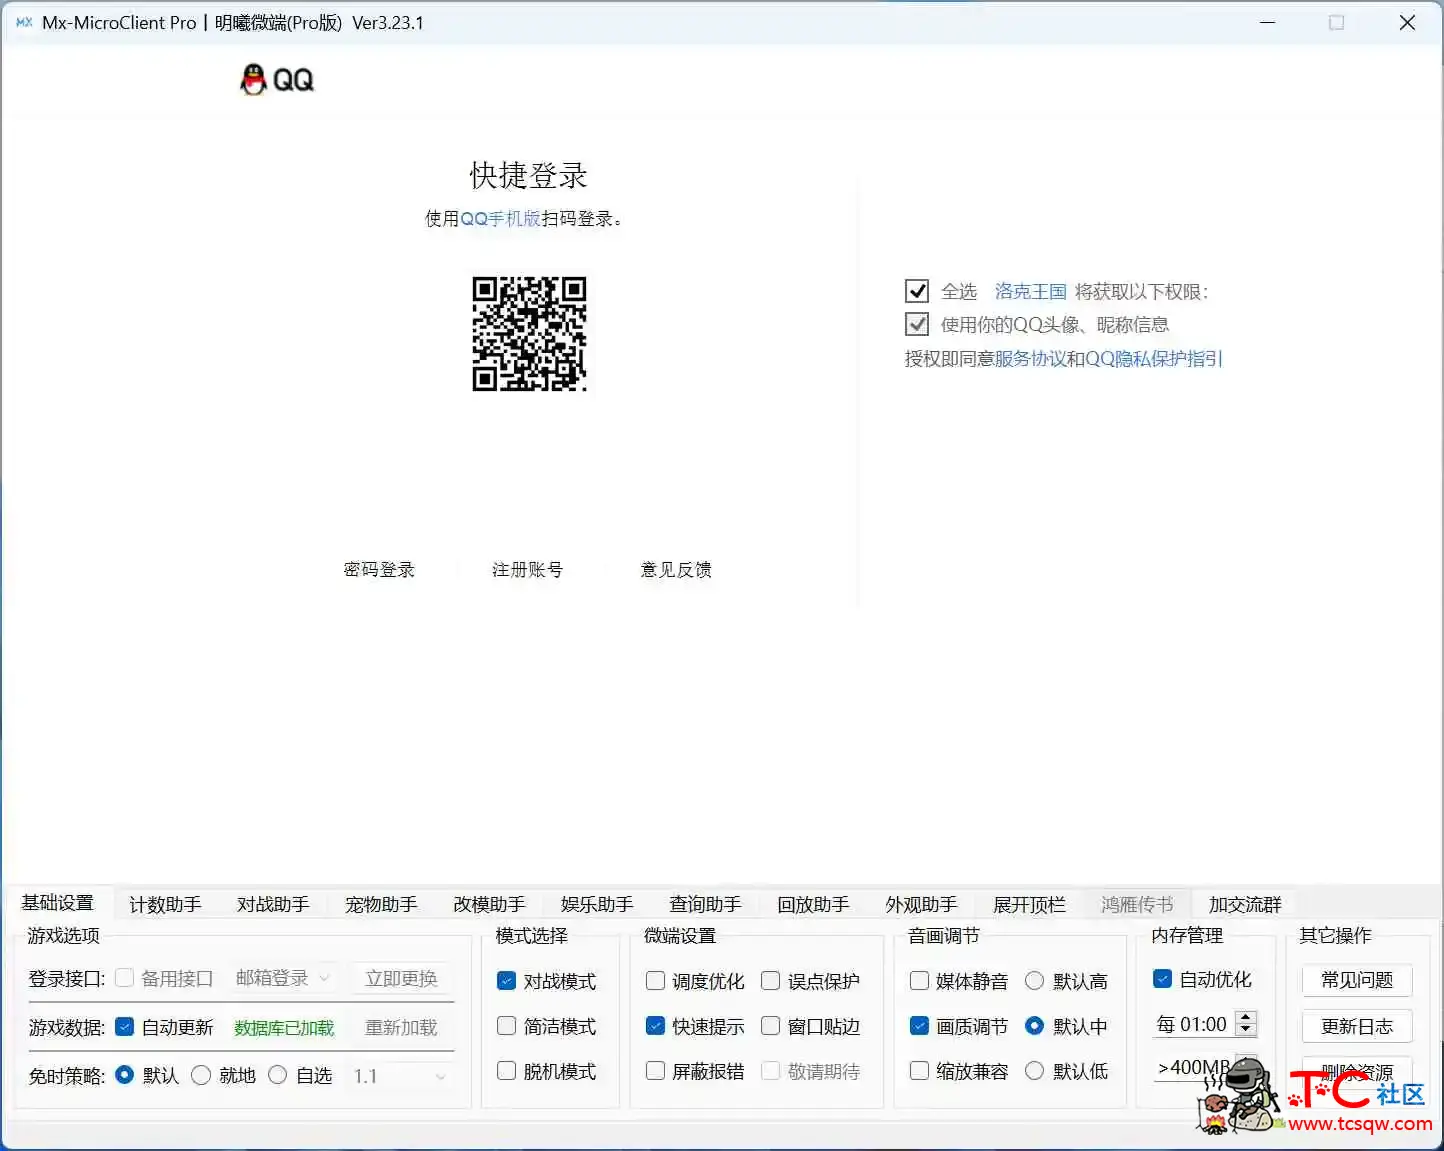Viewport: 1444px width, 1151px height.
Task: Go to the 回放助手 tab
Action: tap(813, 904)
